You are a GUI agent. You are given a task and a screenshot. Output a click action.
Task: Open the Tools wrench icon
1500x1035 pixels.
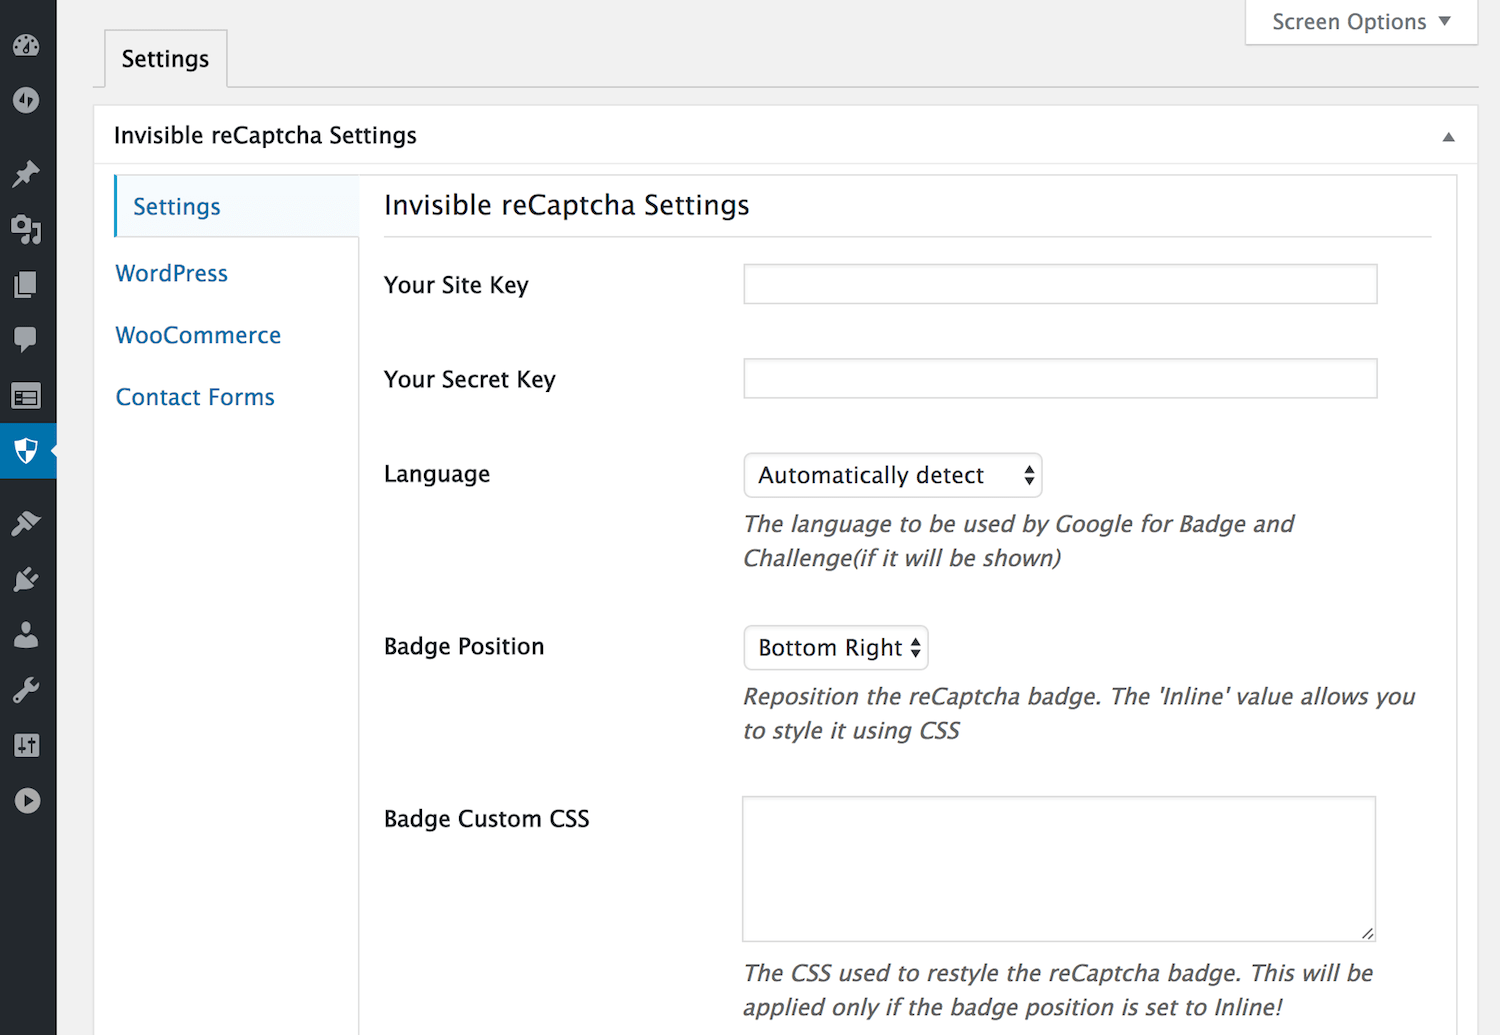click(x=26, y=690)
